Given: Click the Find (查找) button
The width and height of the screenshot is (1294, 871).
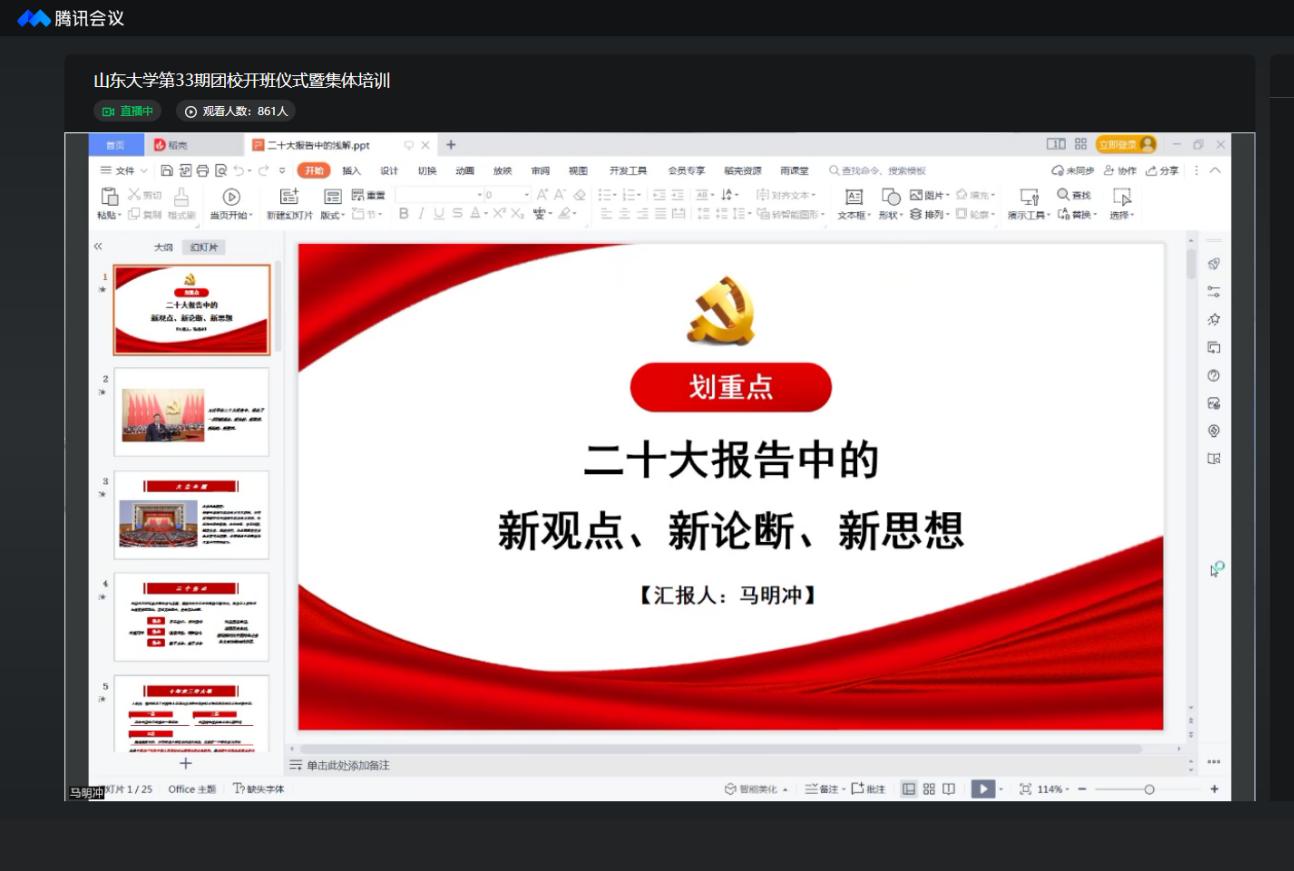Looking at the screenshot, I should (x=1074, y=195).
